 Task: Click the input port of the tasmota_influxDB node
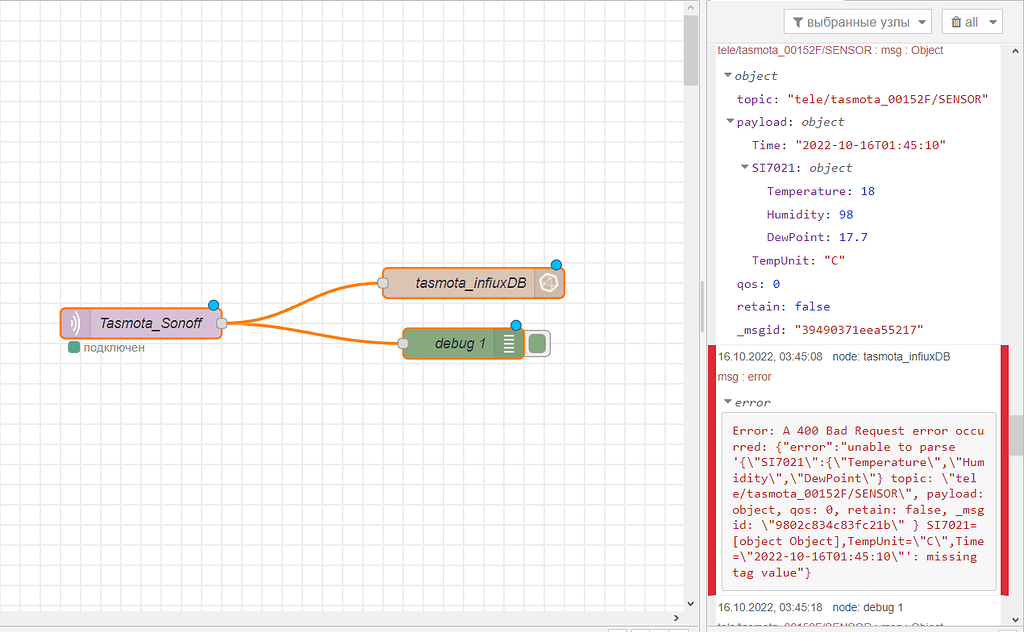[x=383, y=283]
